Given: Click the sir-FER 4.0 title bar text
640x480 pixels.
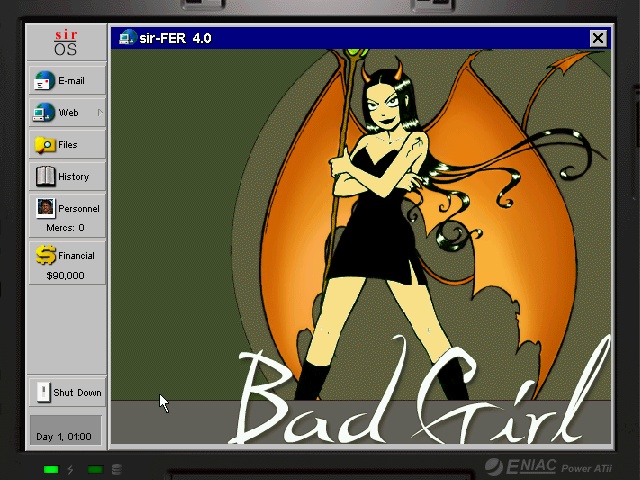Looking at the screenshot, I should [x=175, y=38].
